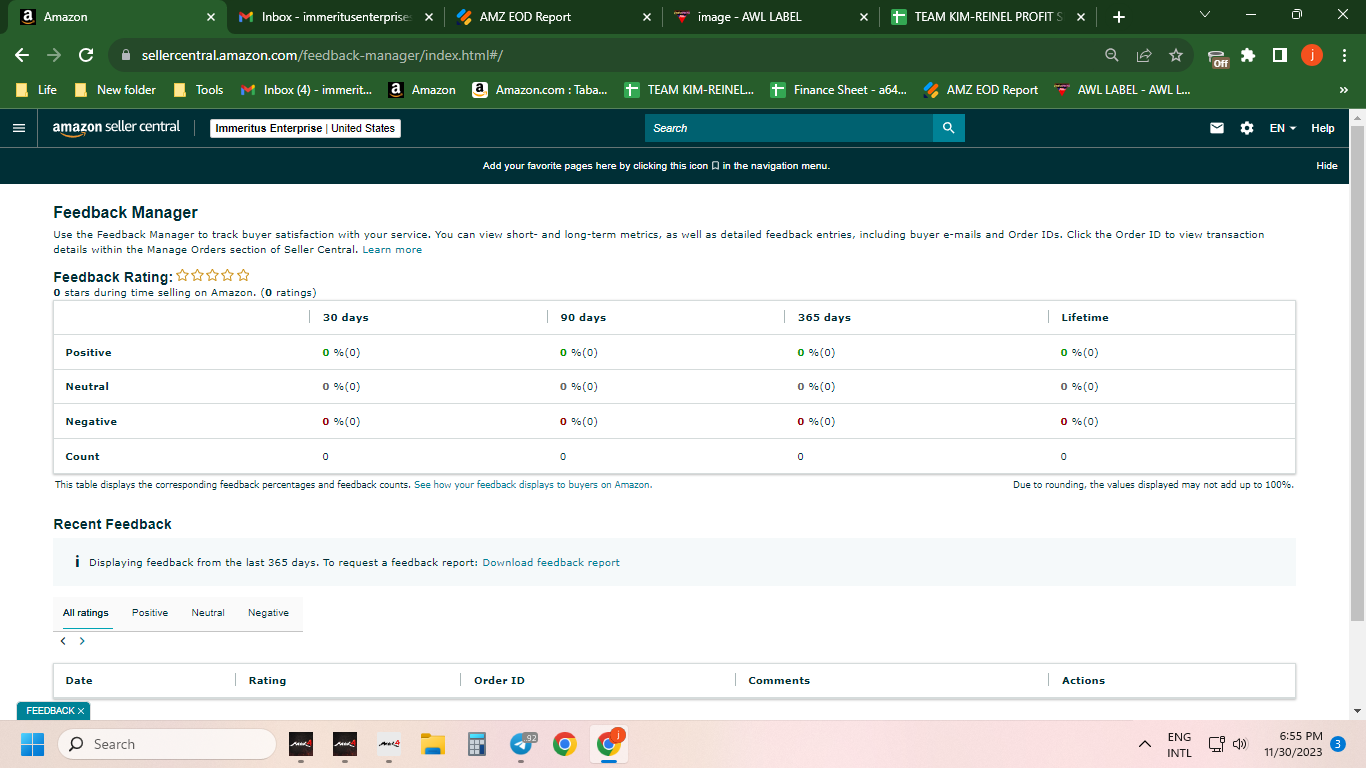
Task: Switch to the All ratings tab
Action: pyautogui.click(x=86, y=613)
